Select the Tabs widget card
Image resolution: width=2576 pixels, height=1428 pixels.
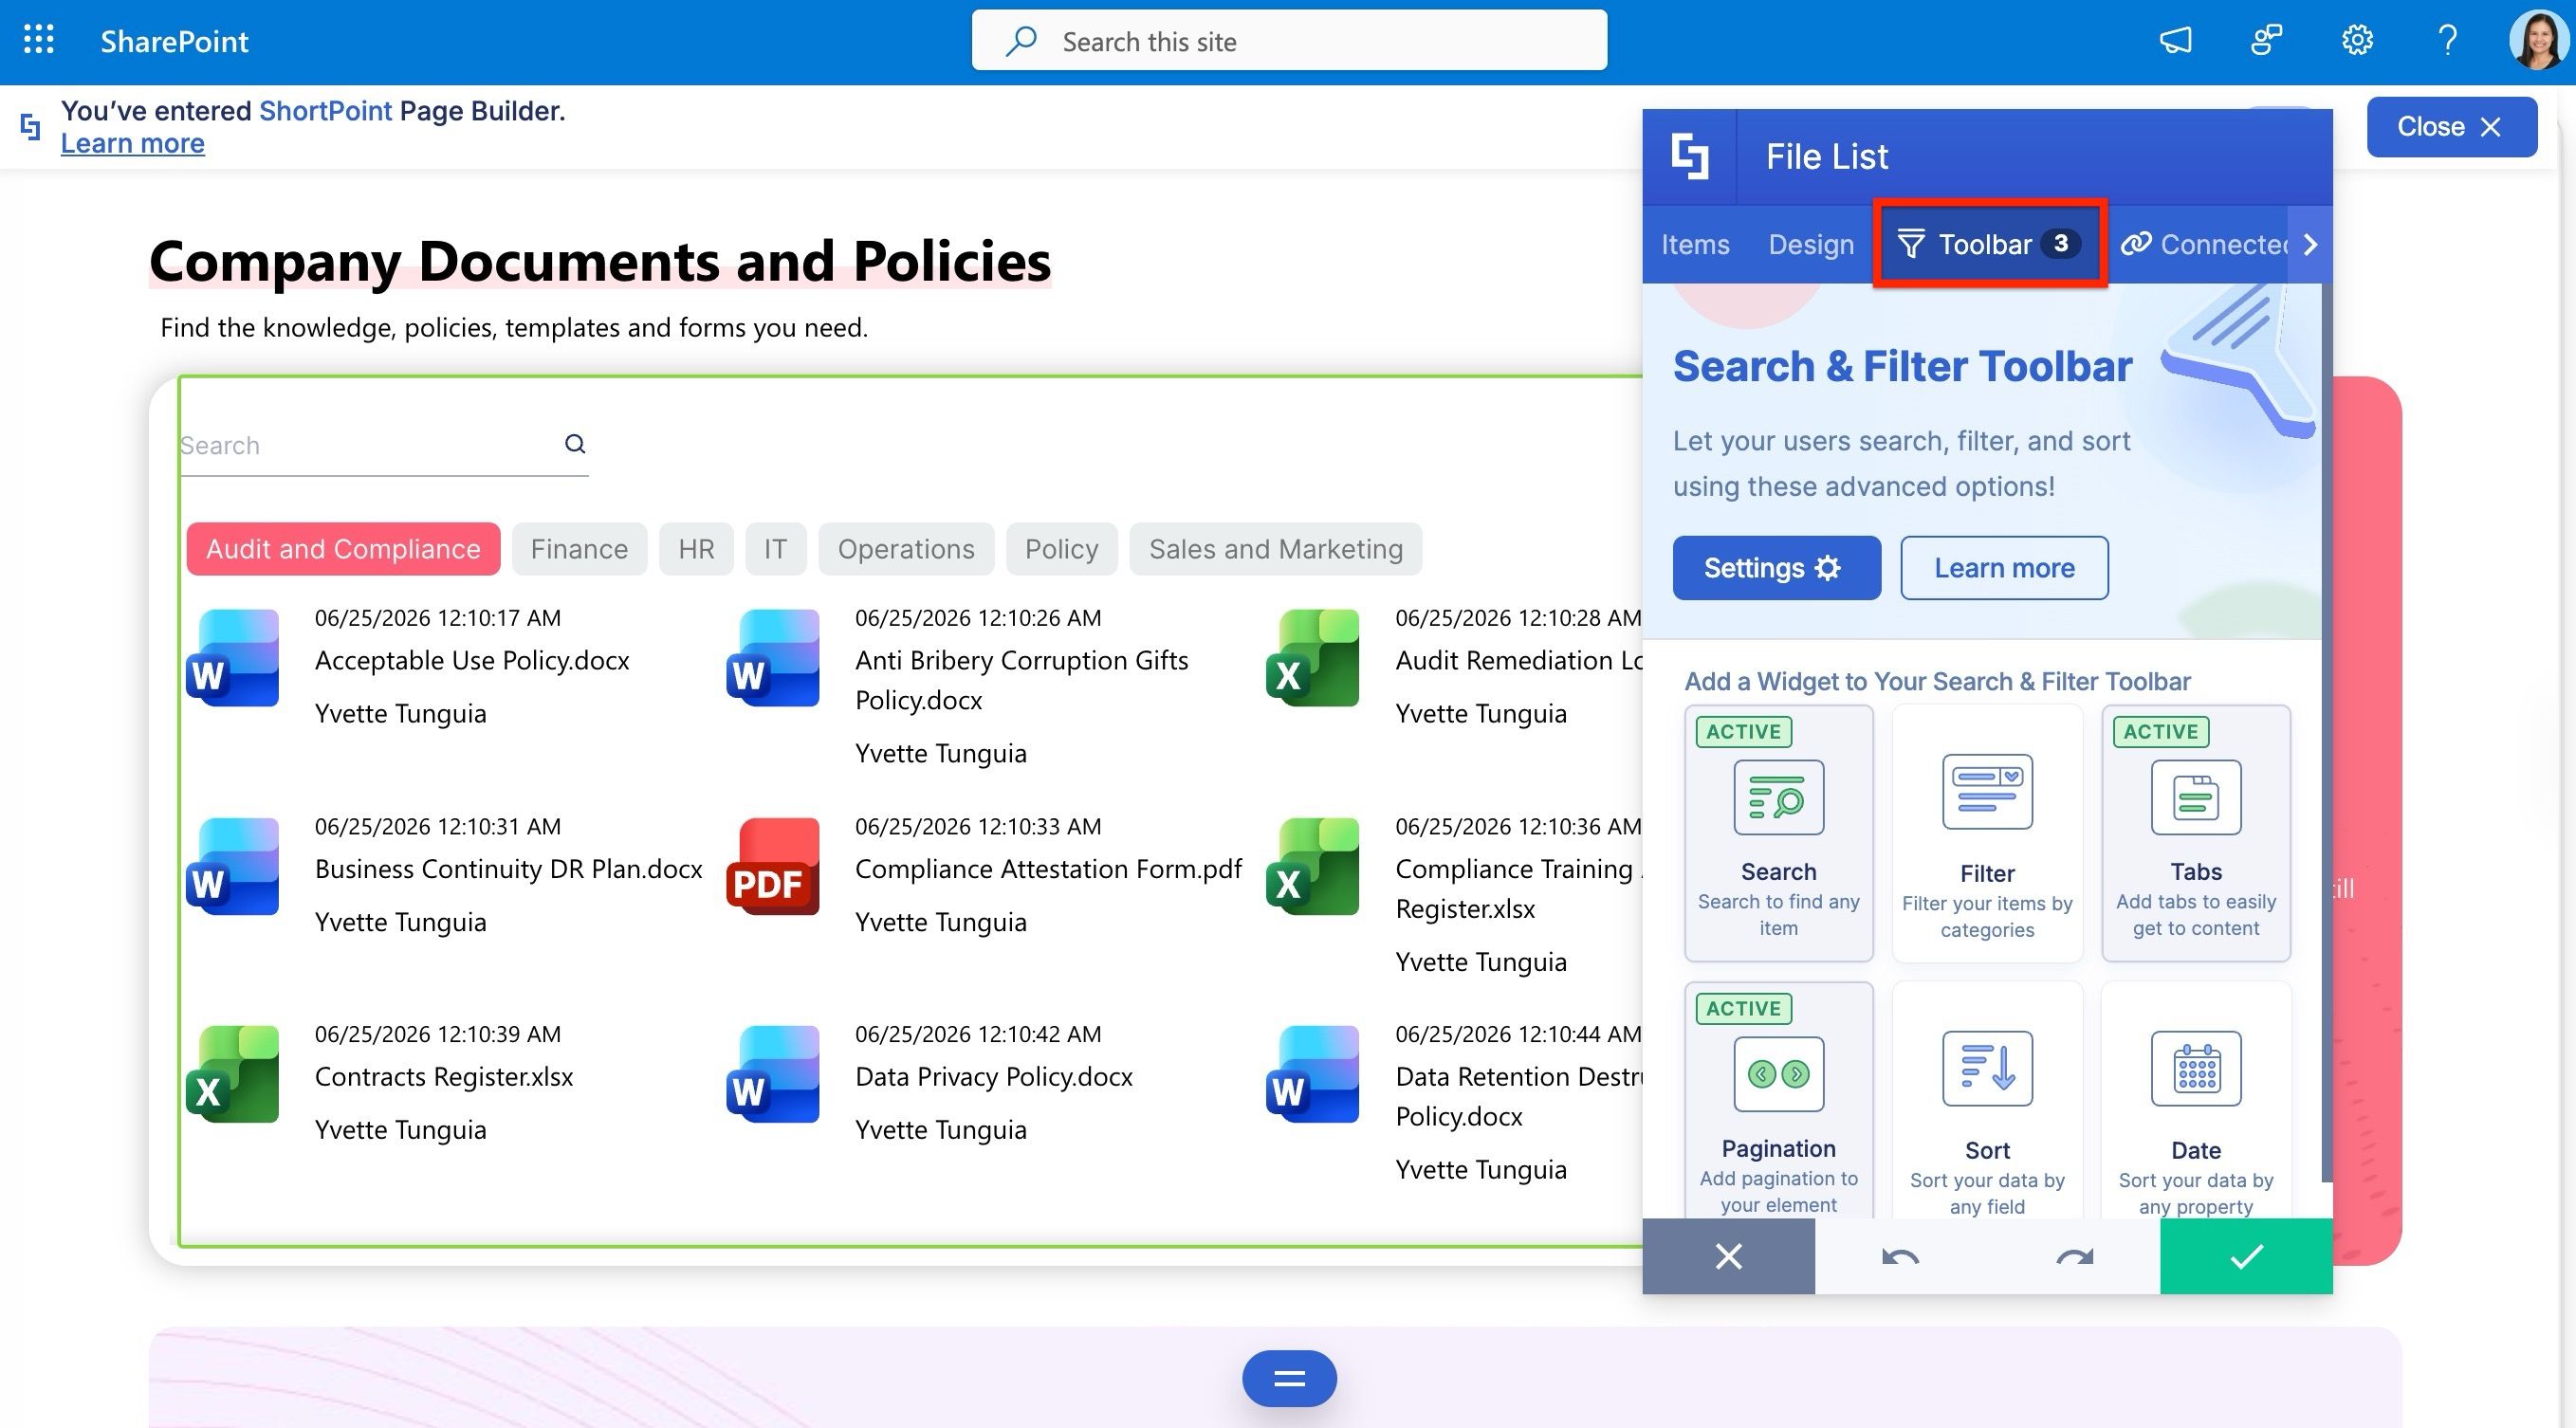coord(2196,833)
